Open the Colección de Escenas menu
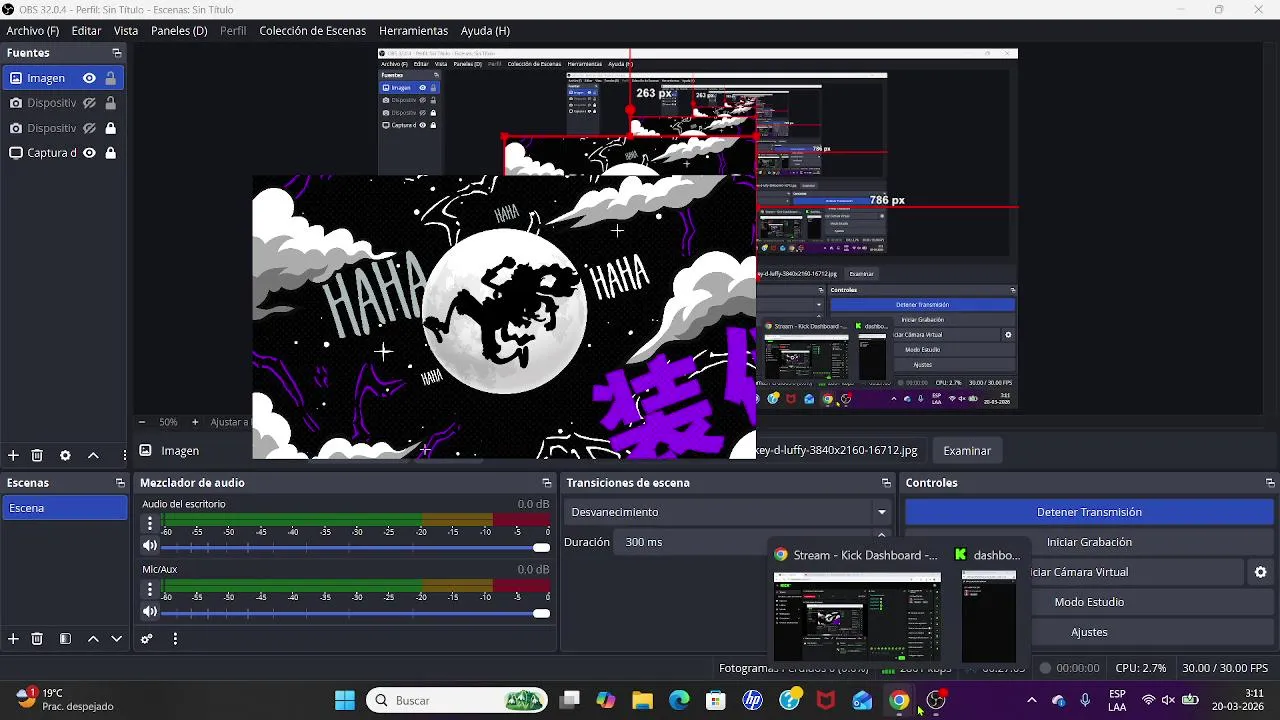Image resolution: width=1280 pixels, height=720 pixels. [x=312, y=31]
